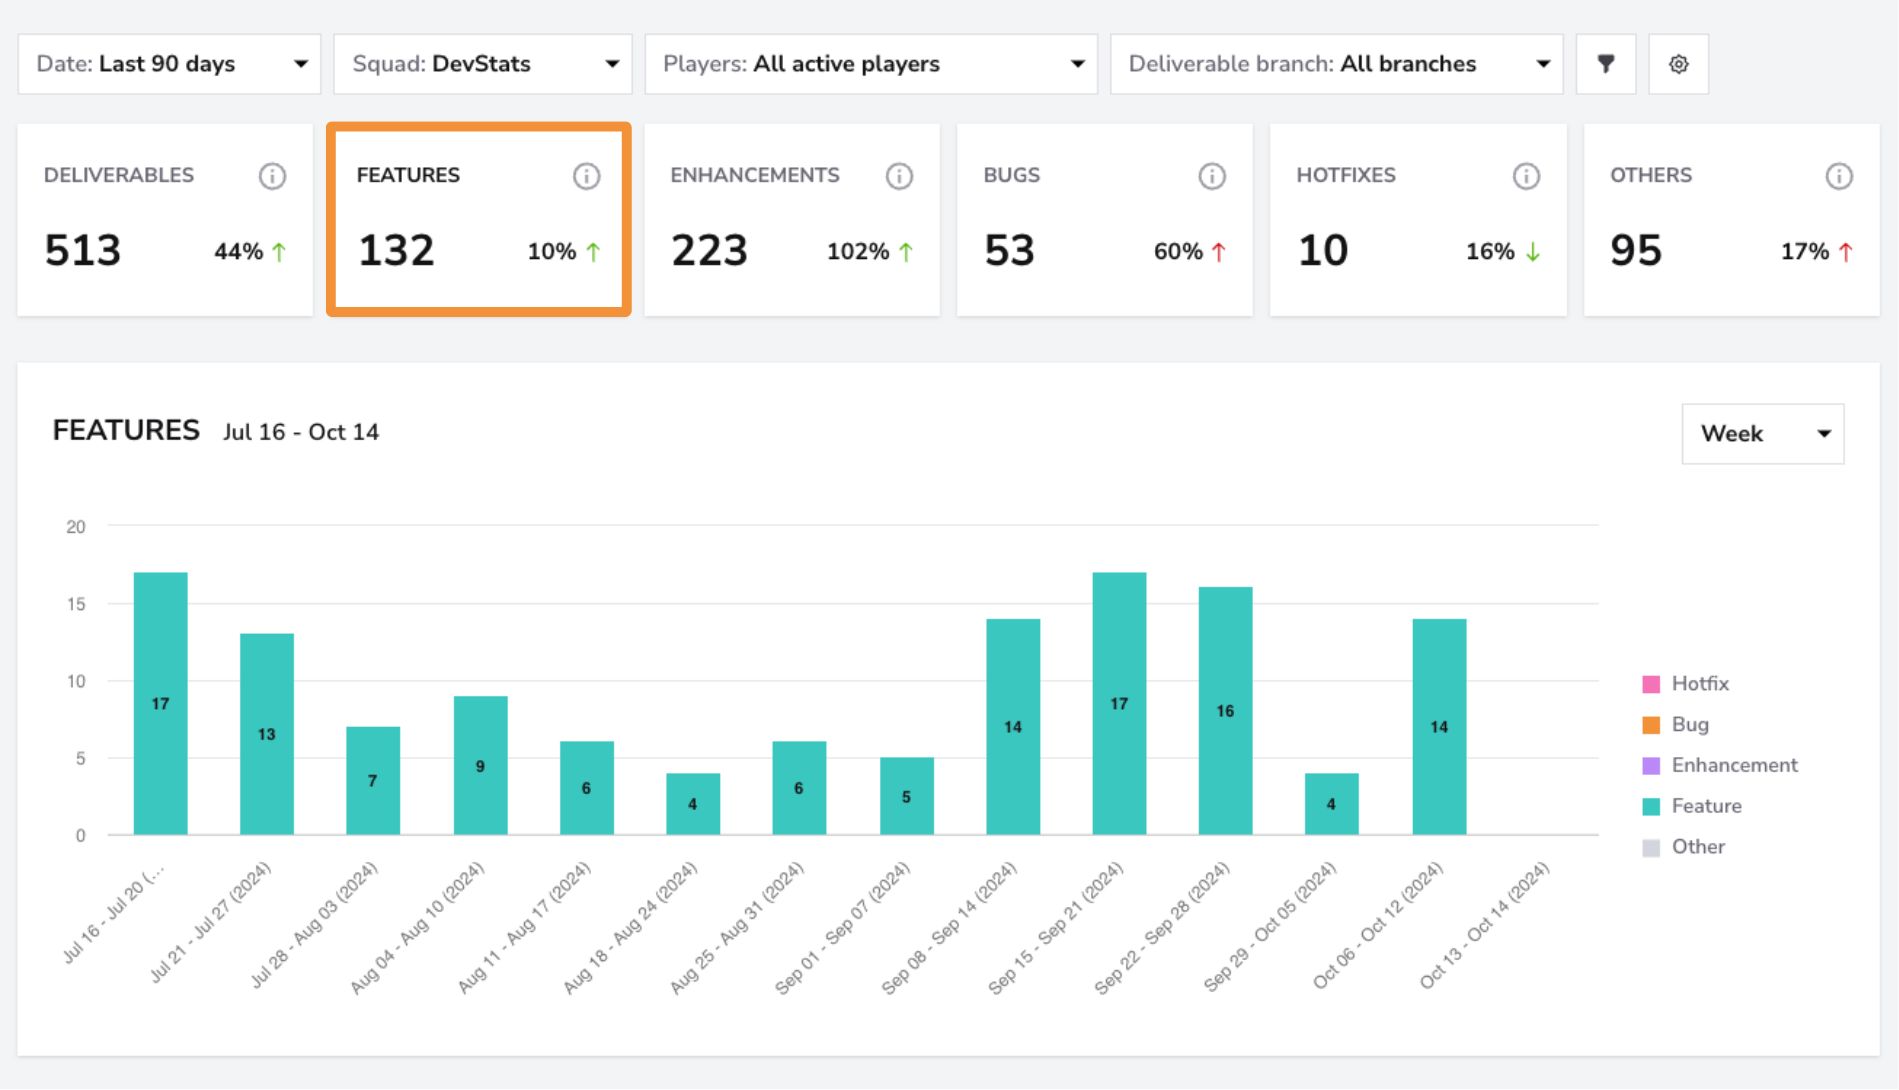
Task: Click the Deliverables info icon
Action: point(272,176)
